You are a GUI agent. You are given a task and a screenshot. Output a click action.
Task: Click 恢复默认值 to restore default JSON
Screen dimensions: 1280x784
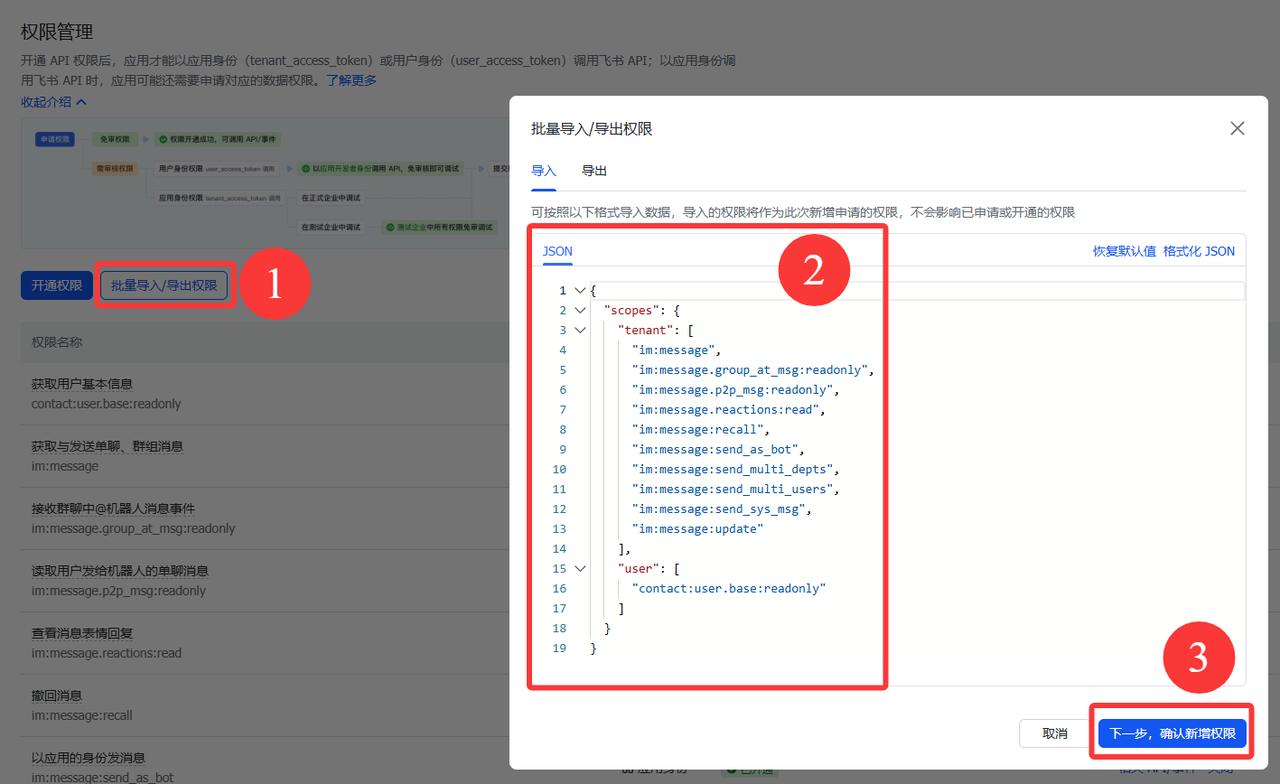pyautogui.click(x=1124, y=251)
